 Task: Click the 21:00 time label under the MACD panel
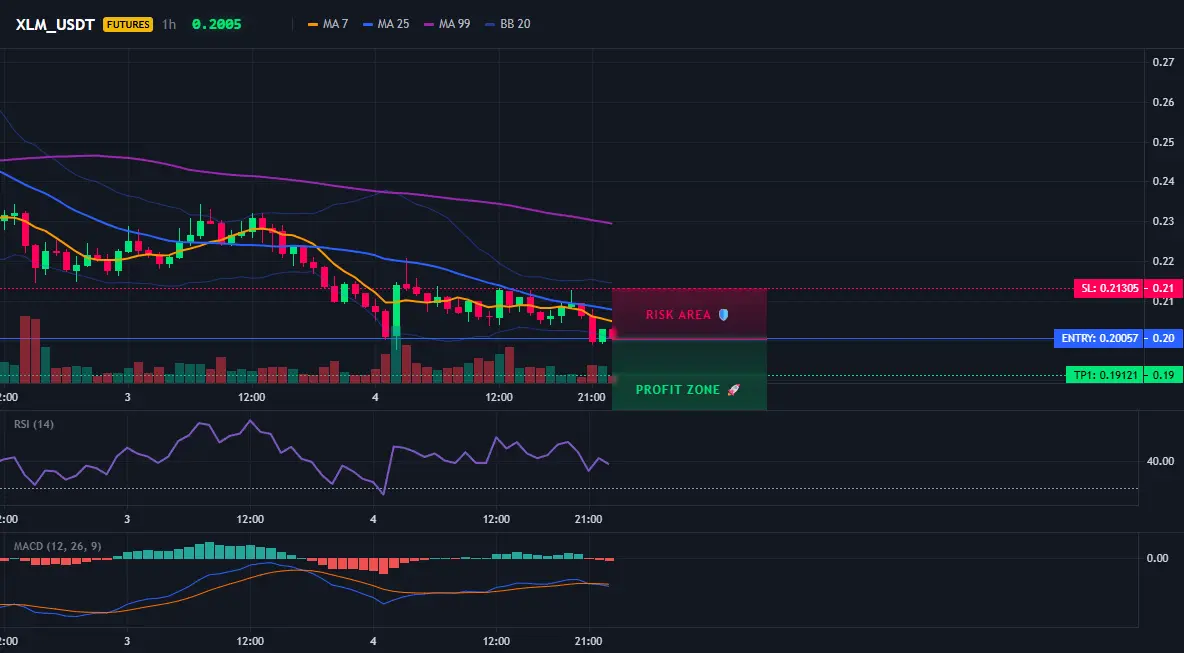pos(588,642)
